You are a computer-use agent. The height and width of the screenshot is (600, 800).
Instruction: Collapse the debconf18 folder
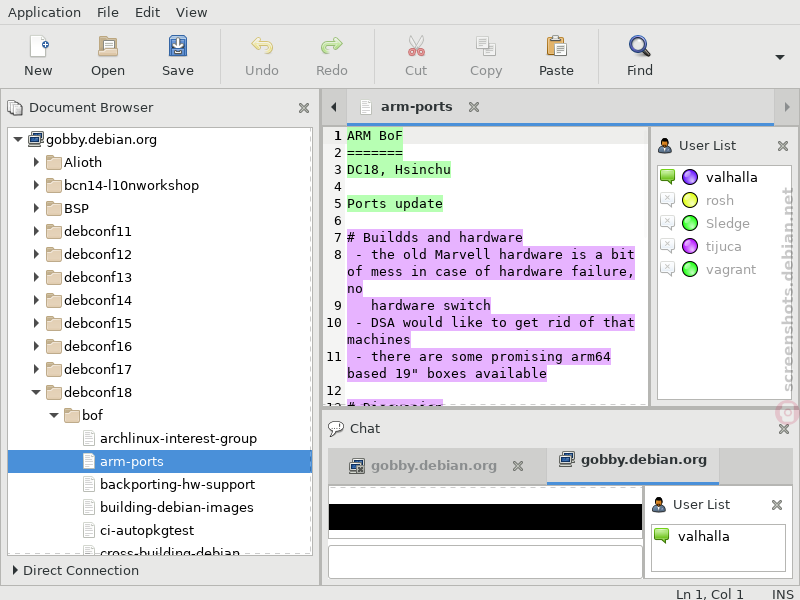36,392
